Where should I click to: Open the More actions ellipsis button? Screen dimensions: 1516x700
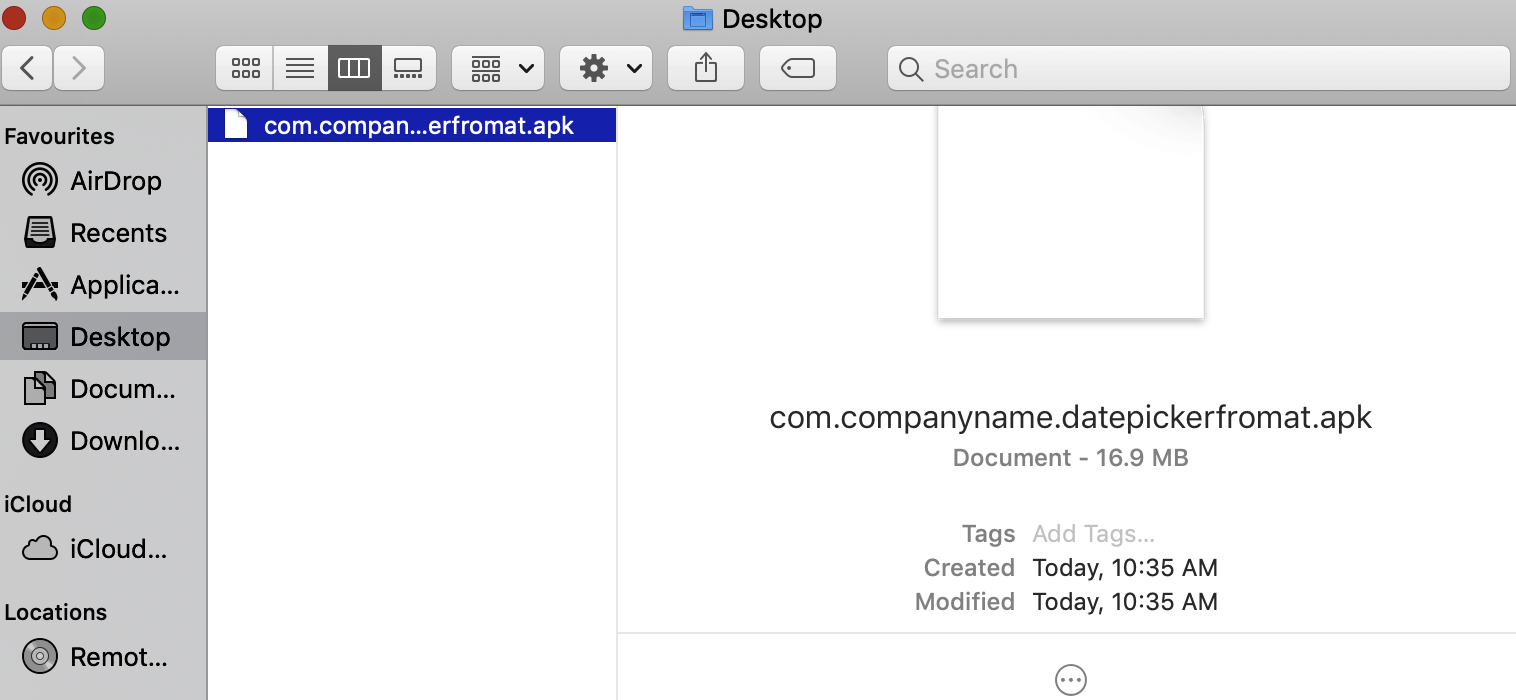(x=1070, y=679)
